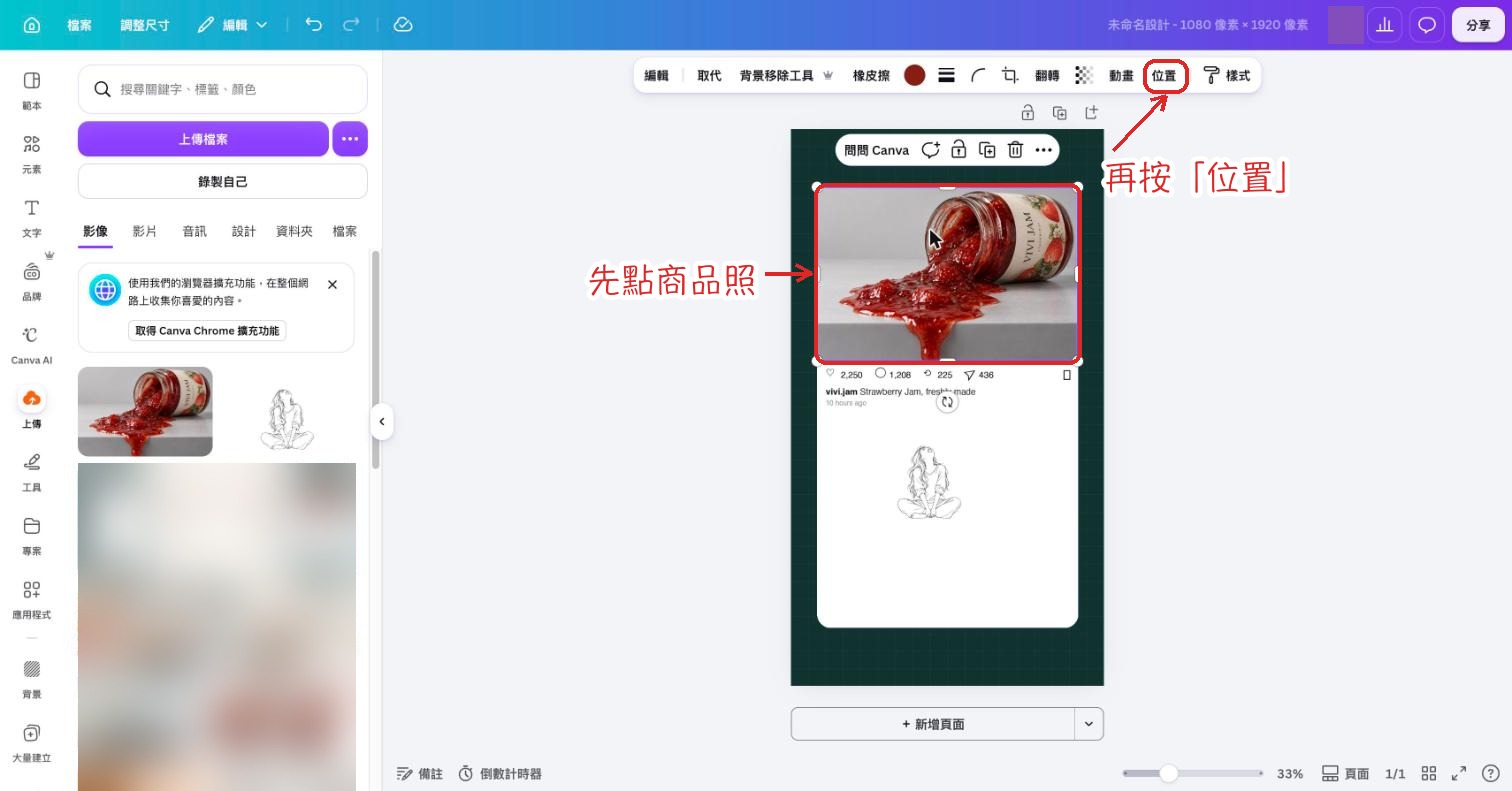Select the crop tool in toolbar
Screen dimensions: 1512x791
coord(1010,75)
